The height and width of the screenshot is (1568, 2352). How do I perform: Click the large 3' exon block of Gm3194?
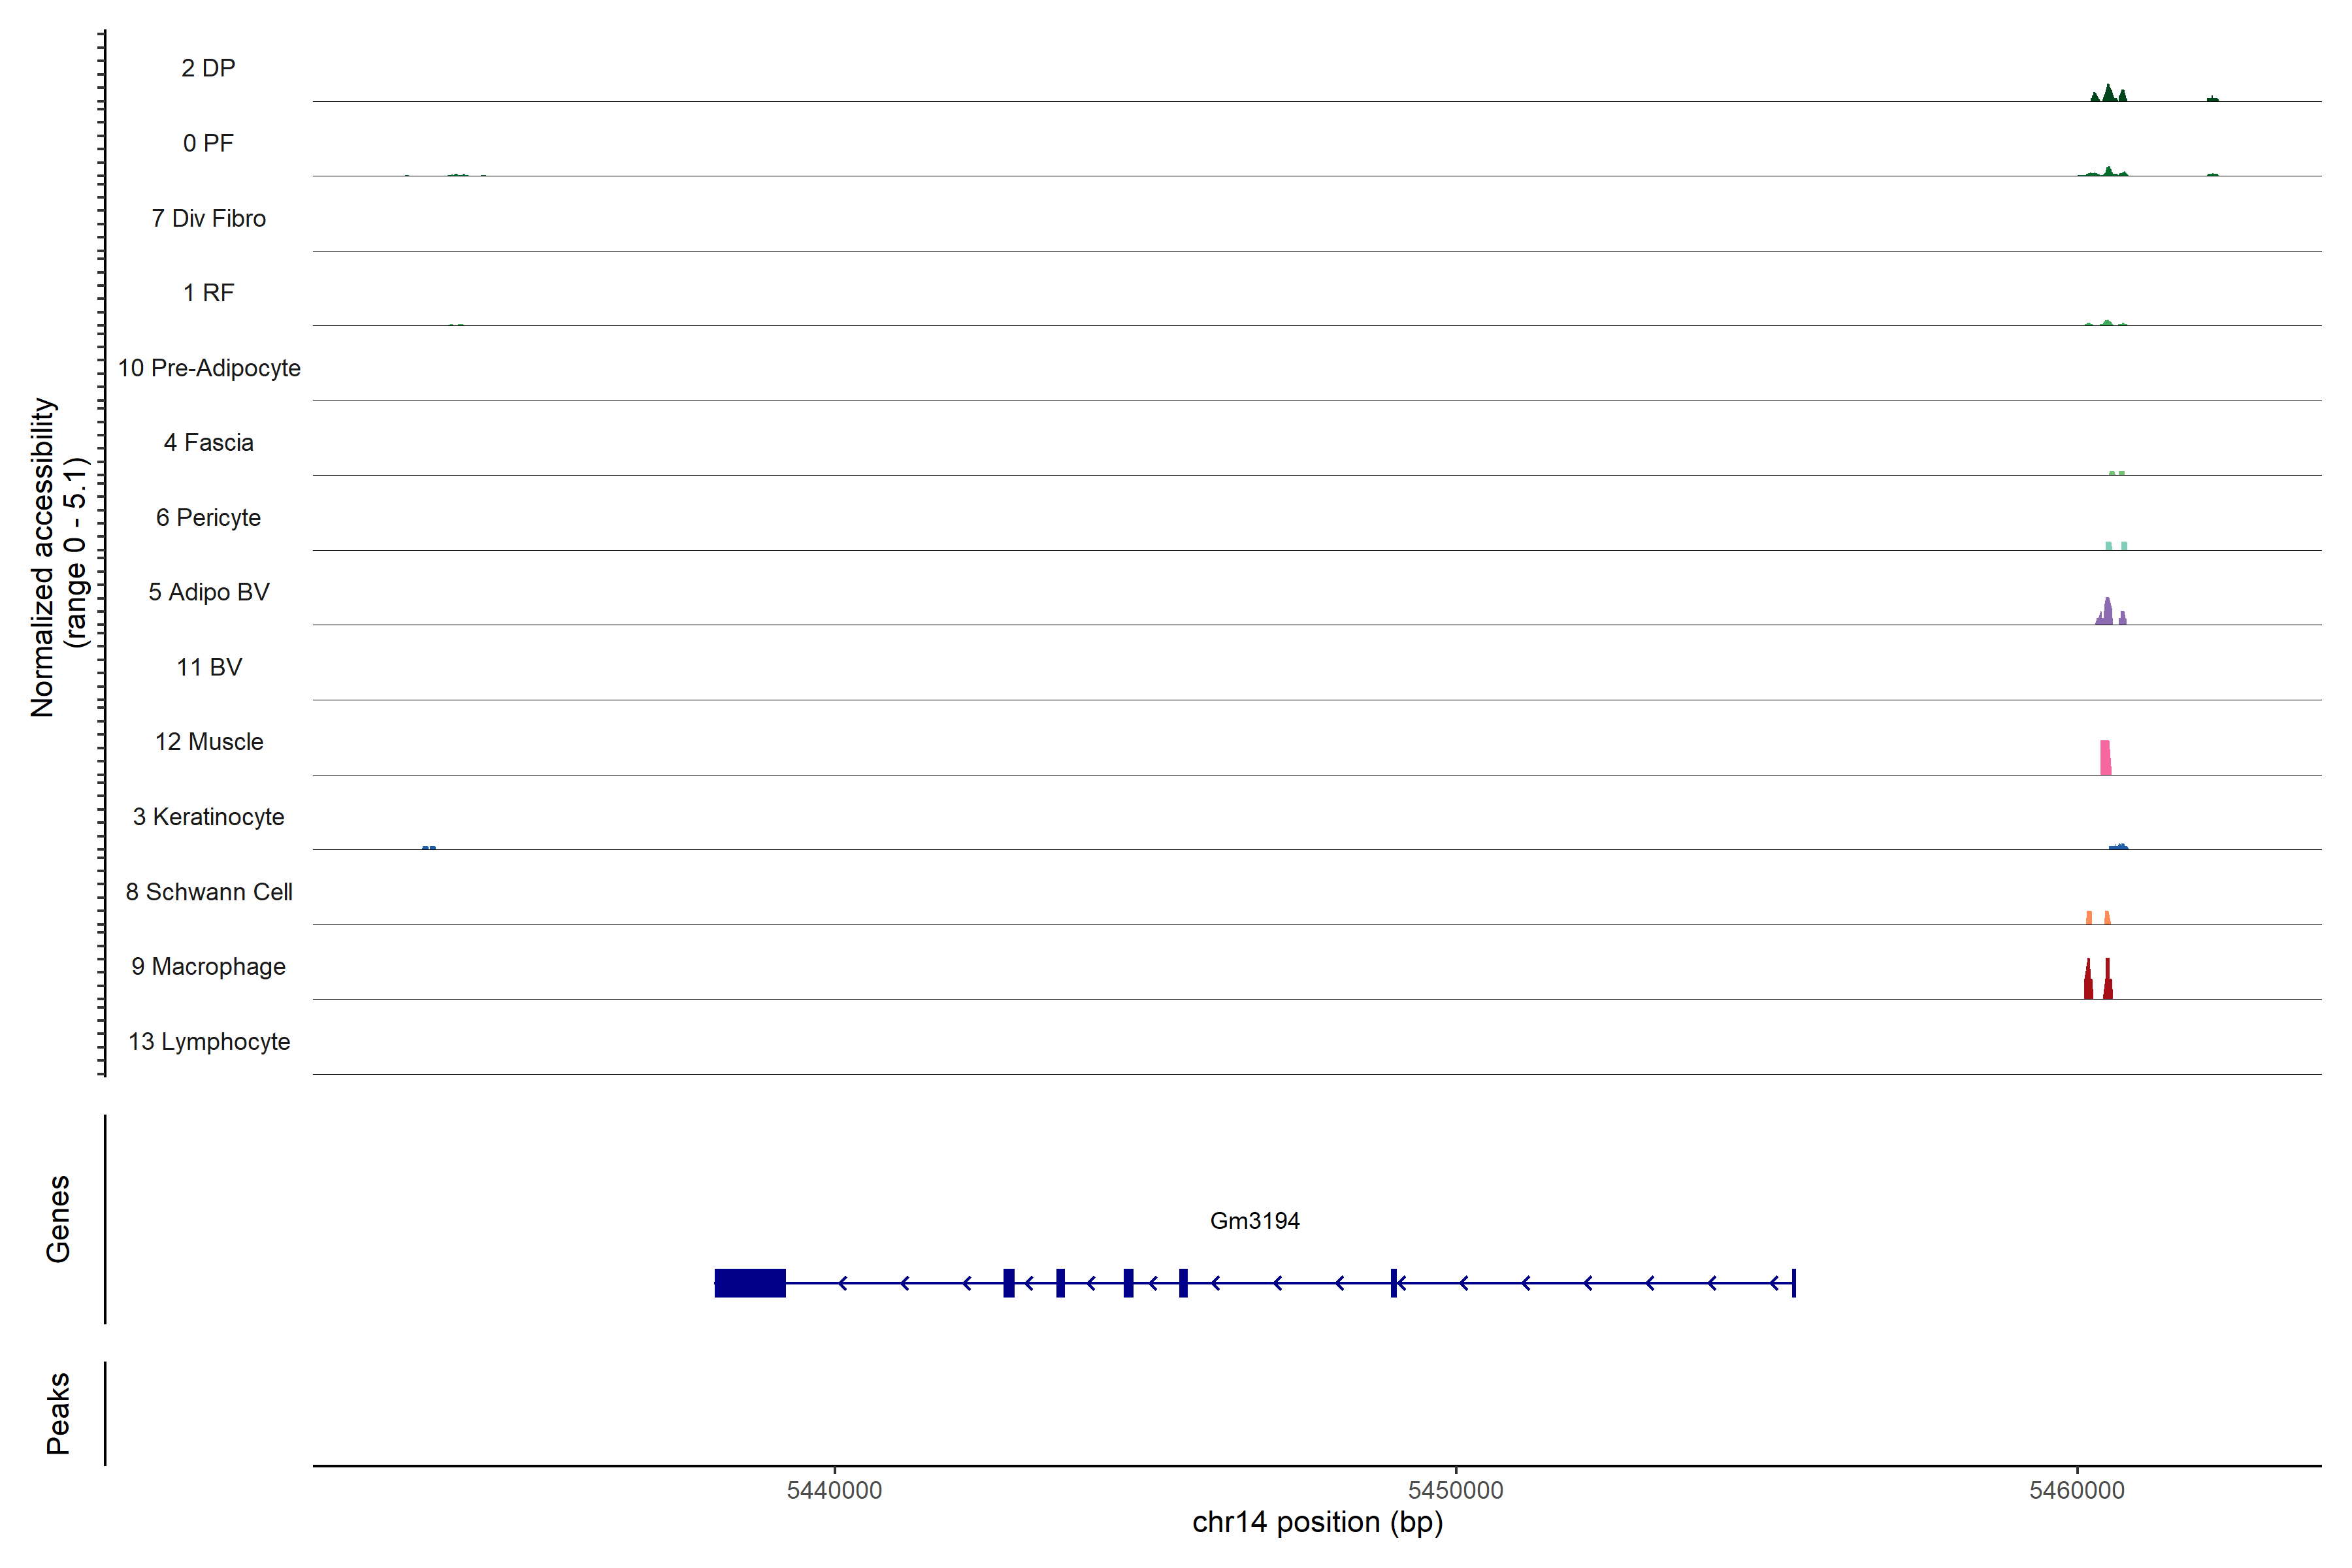click(x=750, y=1283)
